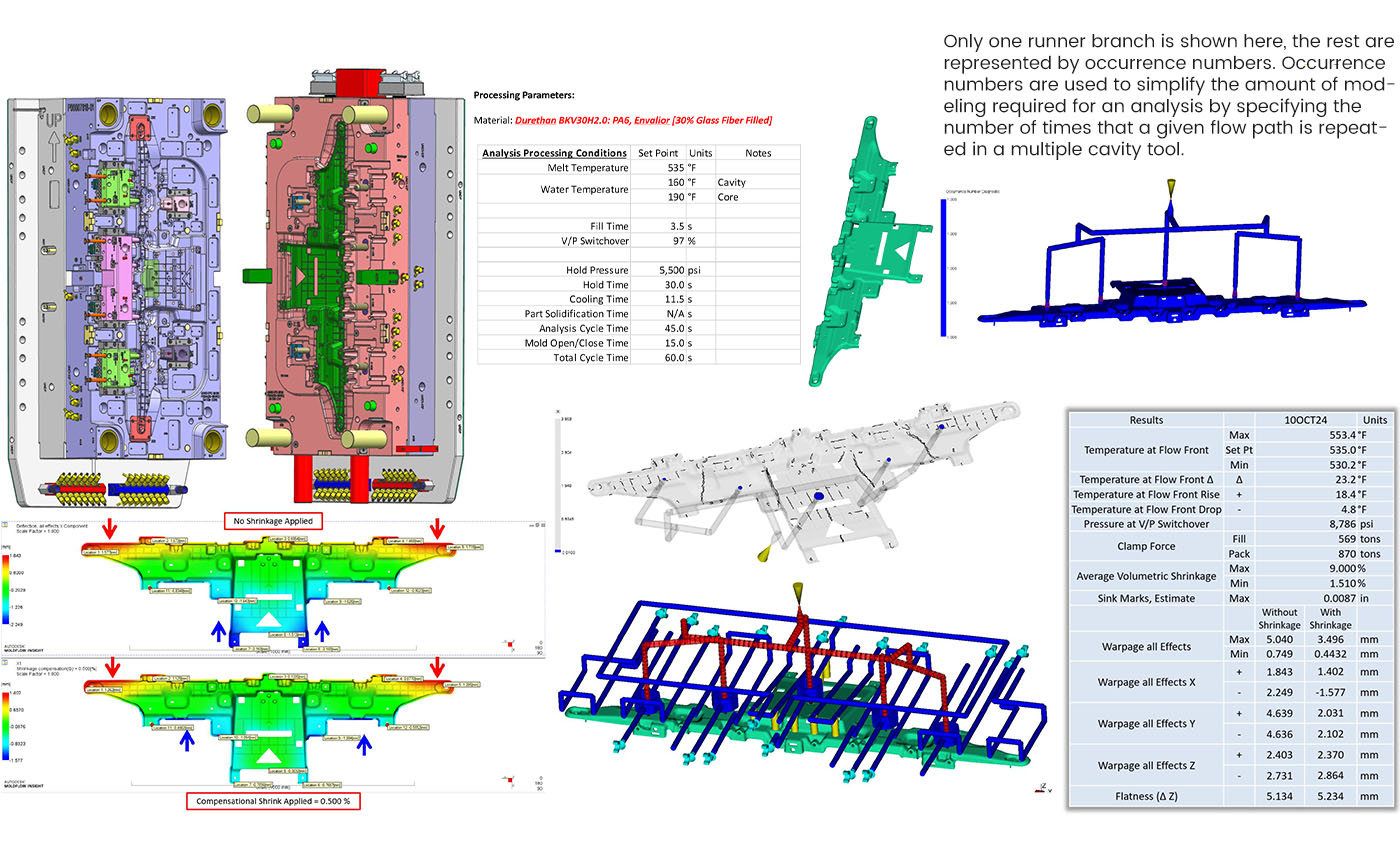Viewport: 1400px width, 850px height.
Task: Click the Melt Temperature 535 value cell
Action: pyautogui.click(x=658, y=168)
